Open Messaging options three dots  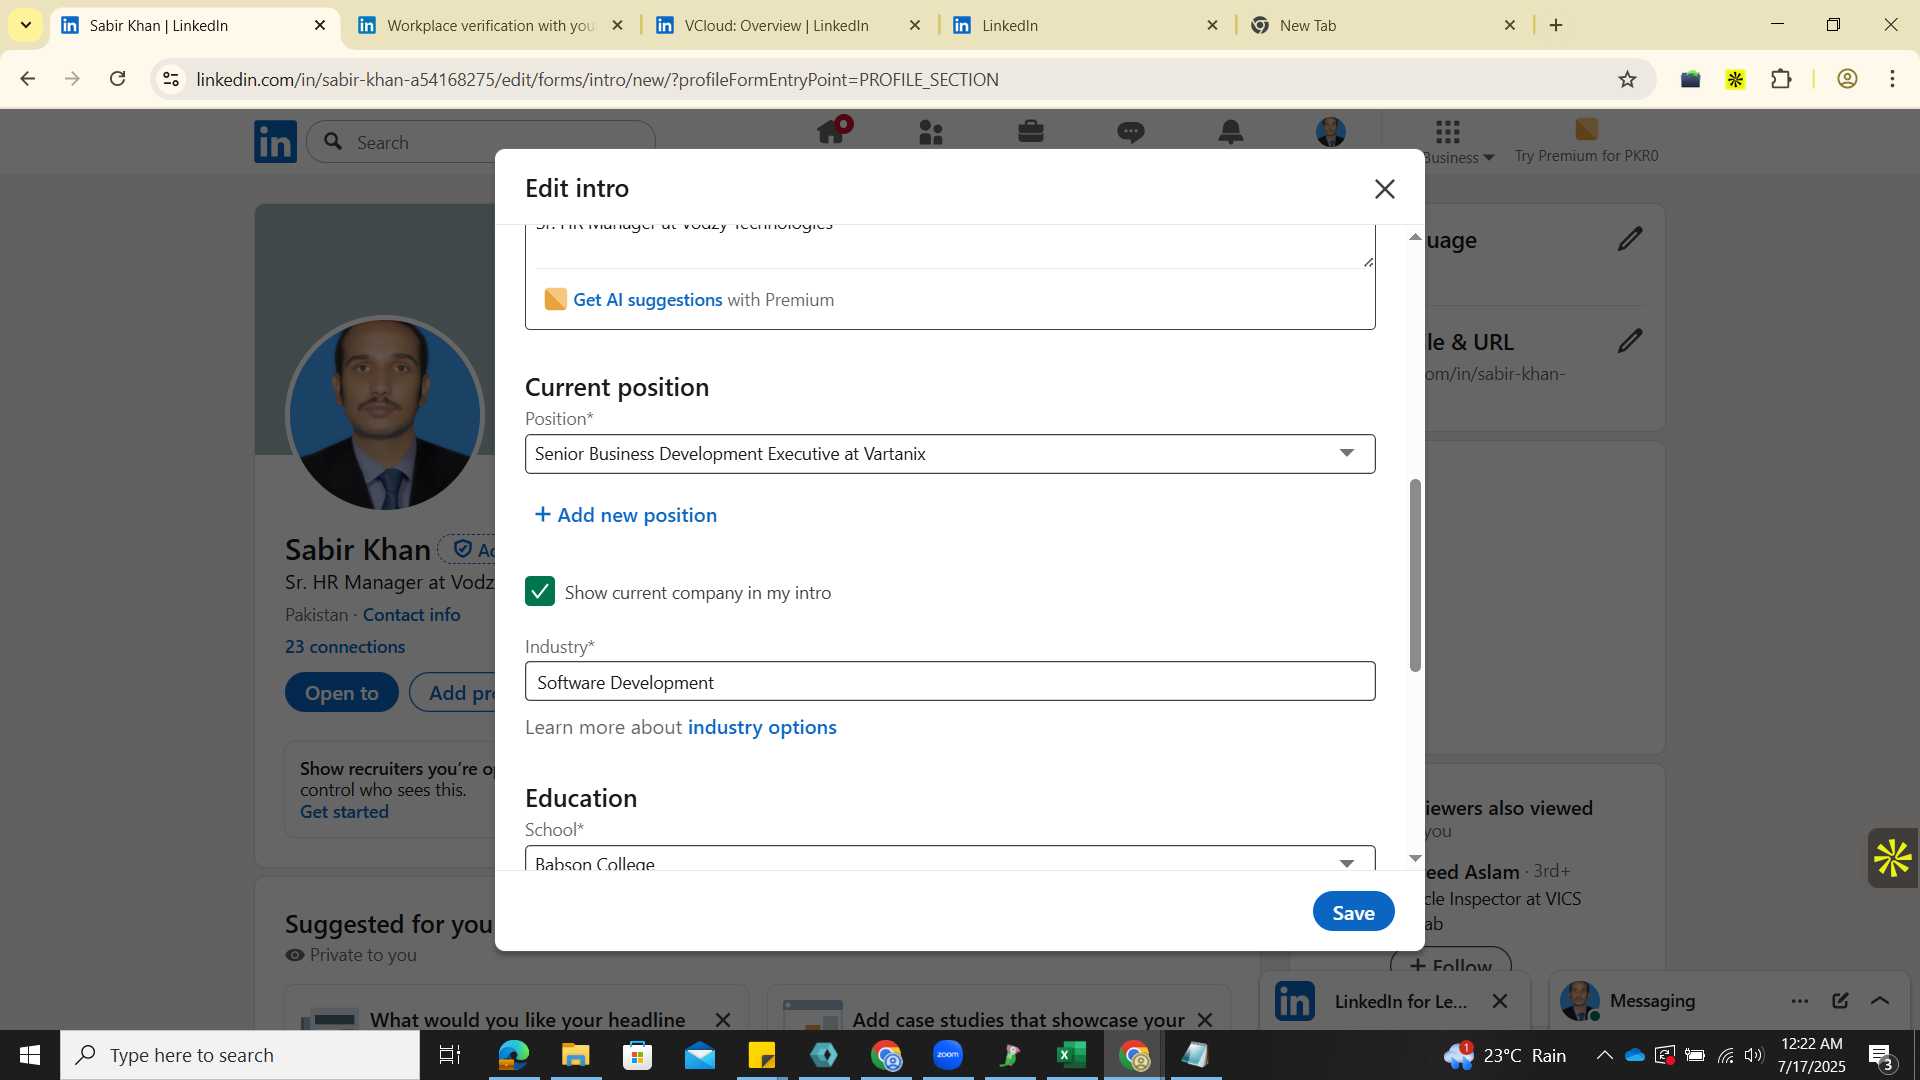point(1800,1001)
